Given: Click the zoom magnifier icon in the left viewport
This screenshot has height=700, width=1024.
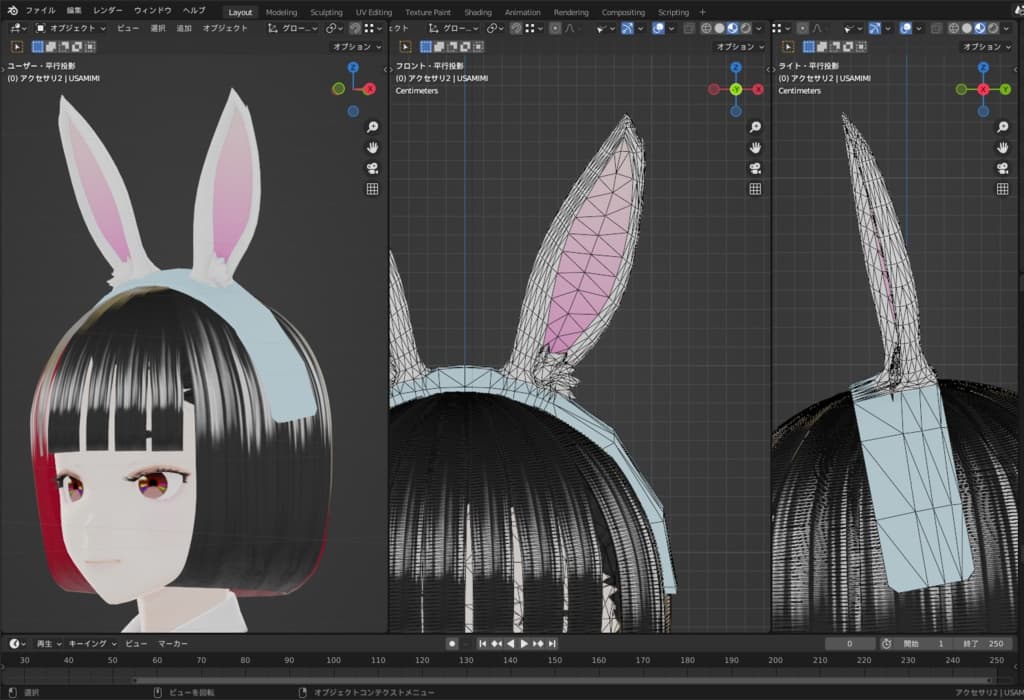Looking at the screenshot, I should click(372, 127).
